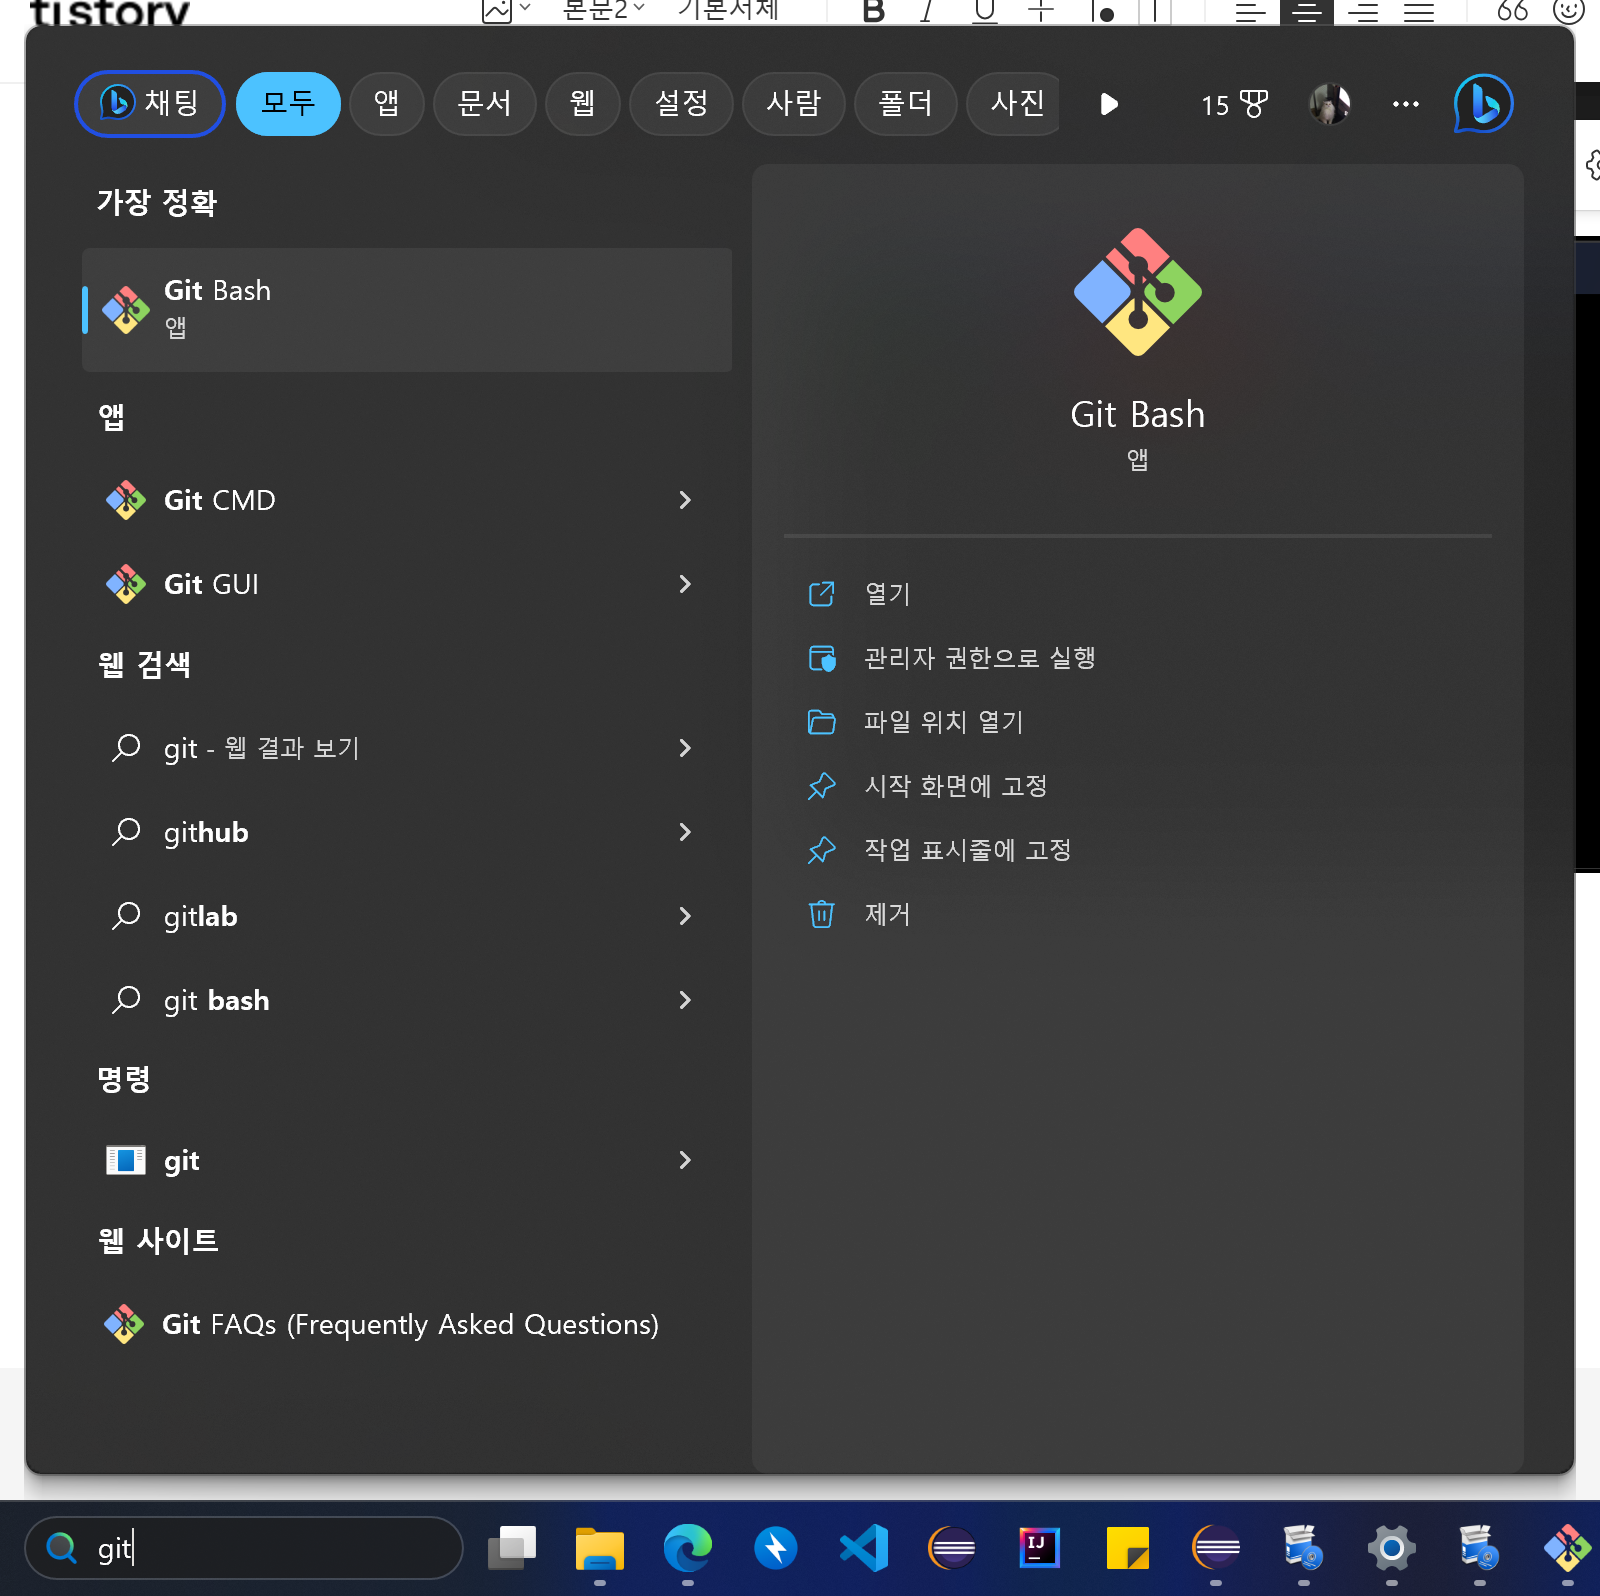The width and height of the screenshot is (1600, 1596).
Task: Click 파일 위치 열기
Action: tap(1138, 722)
